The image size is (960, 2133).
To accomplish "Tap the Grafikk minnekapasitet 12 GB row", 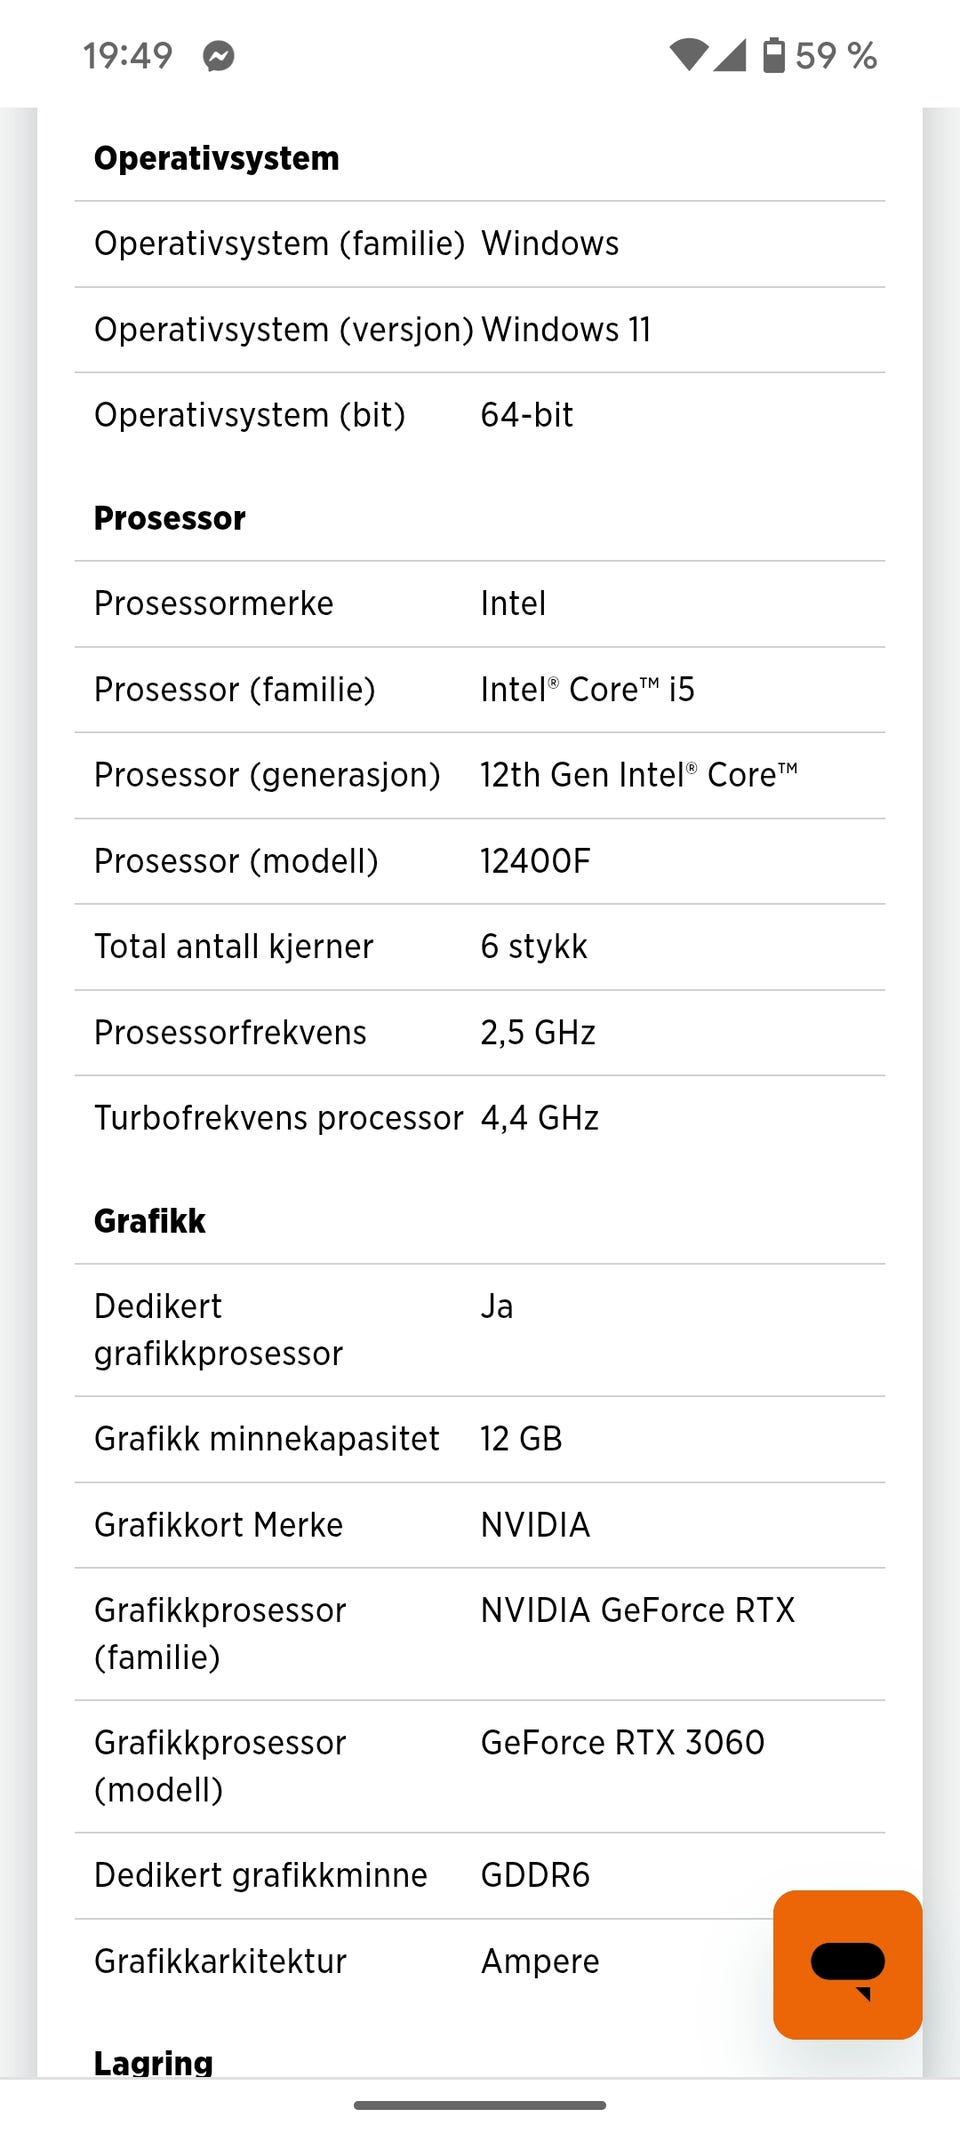I will pyautogui.click(x=480, y=1439).
